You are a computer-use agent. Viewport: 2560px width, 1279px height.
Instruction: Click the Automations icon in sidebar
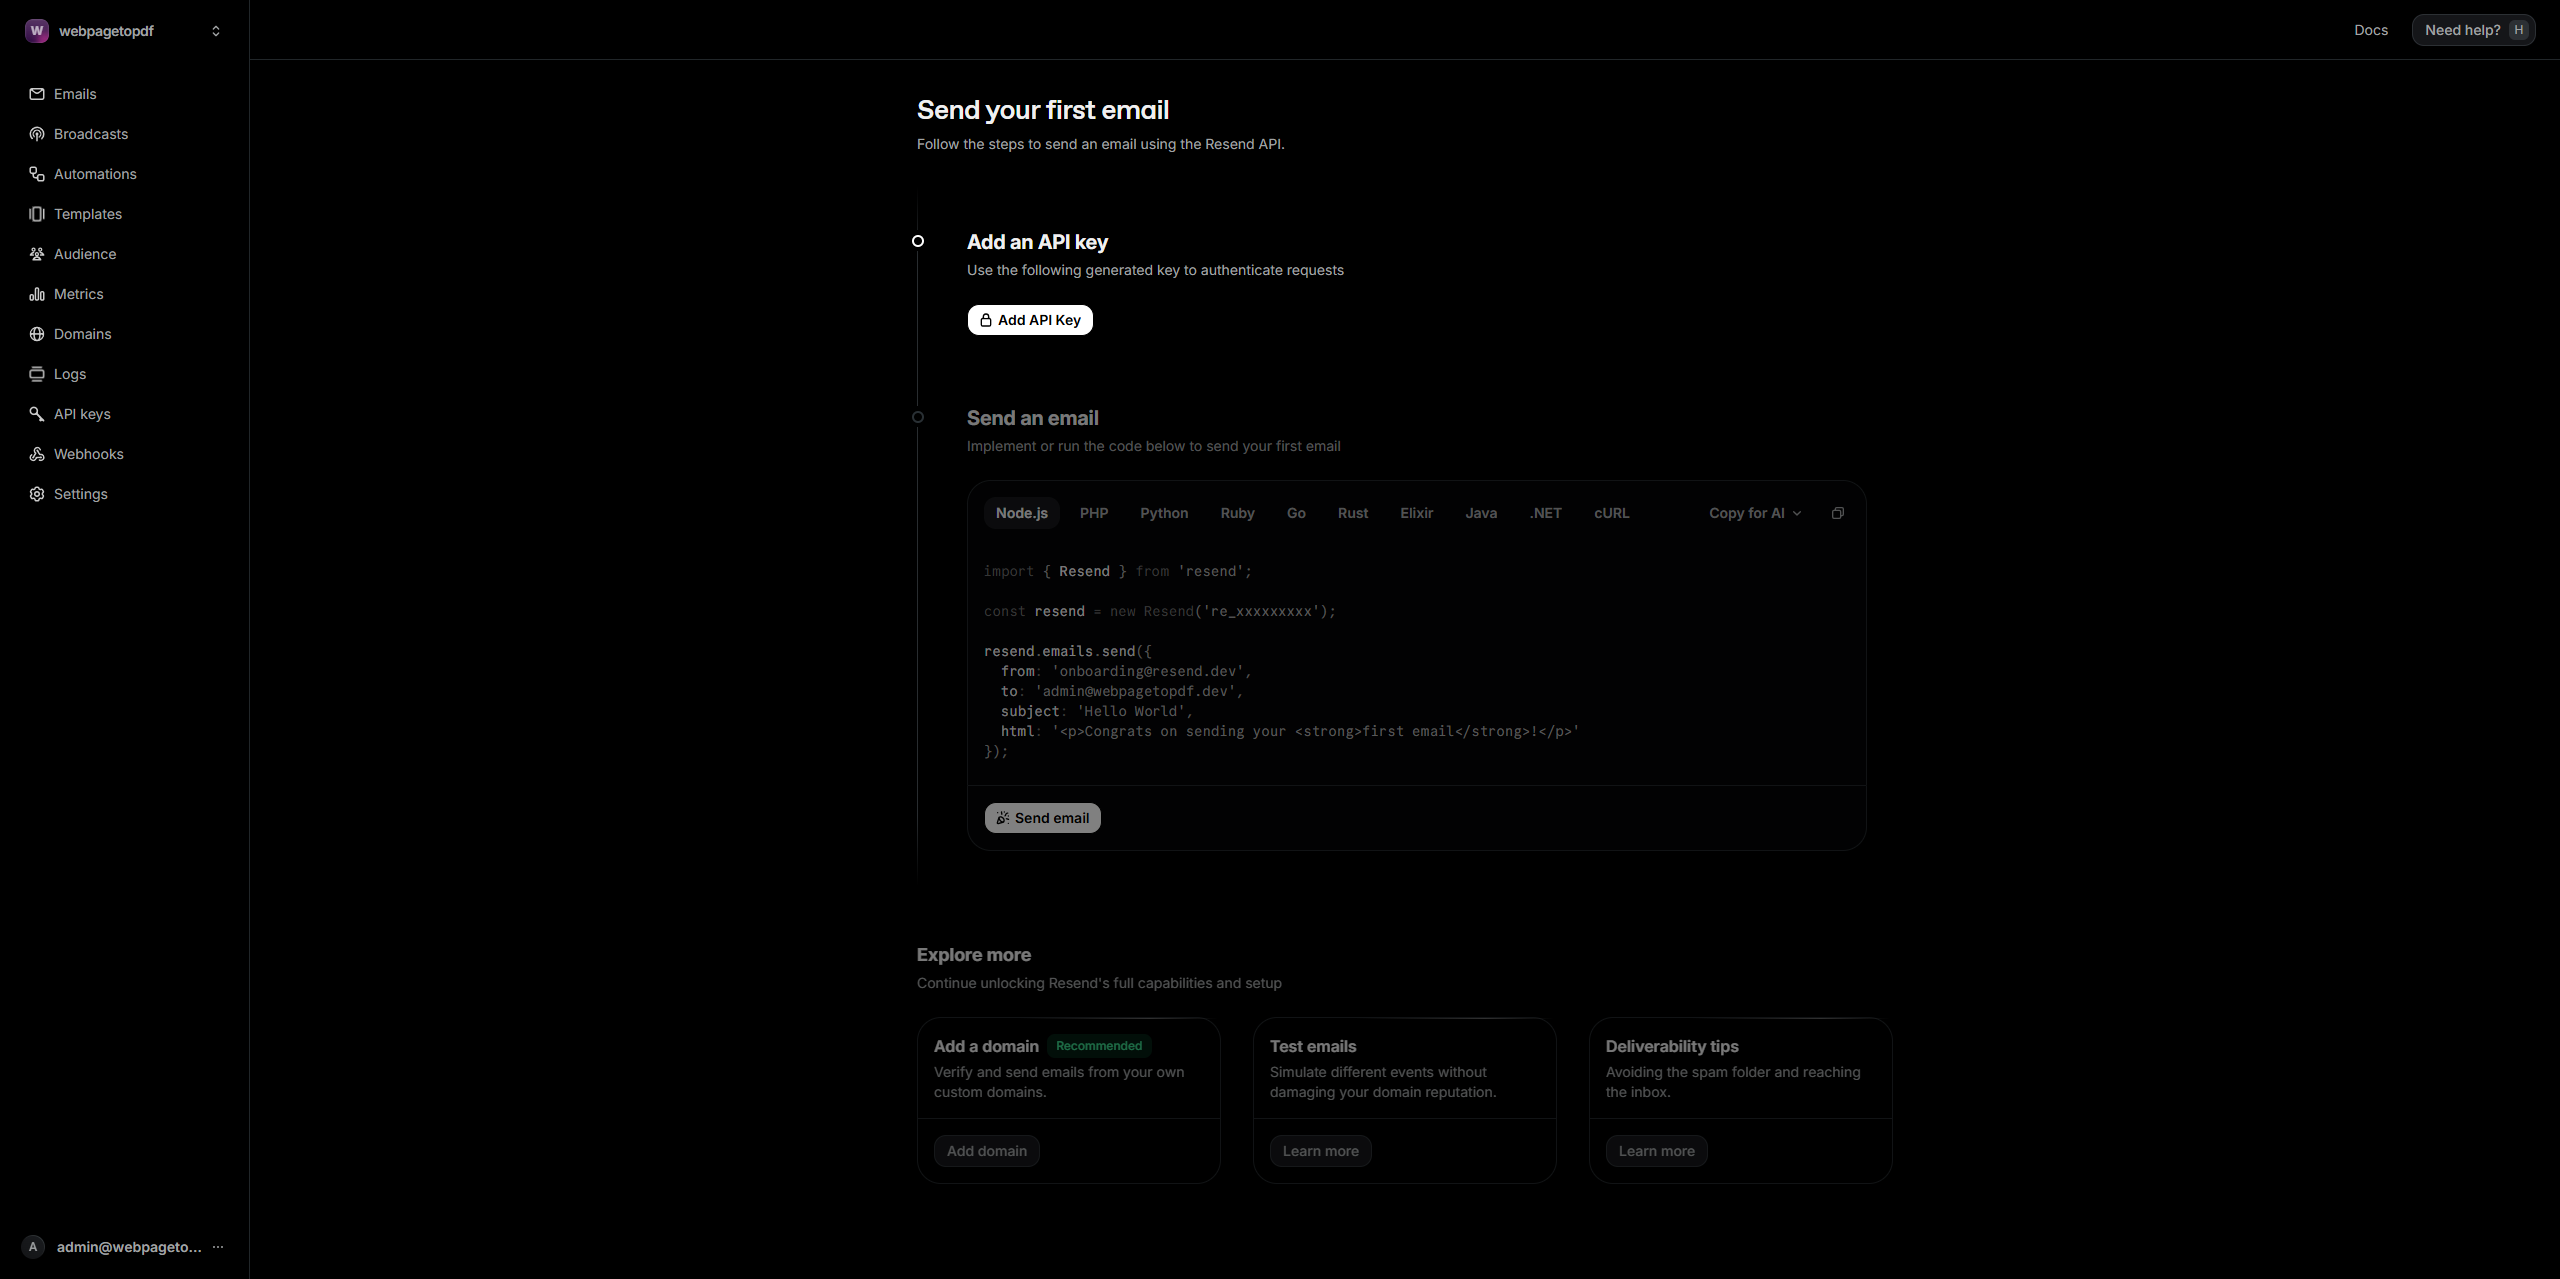[37, 174]
